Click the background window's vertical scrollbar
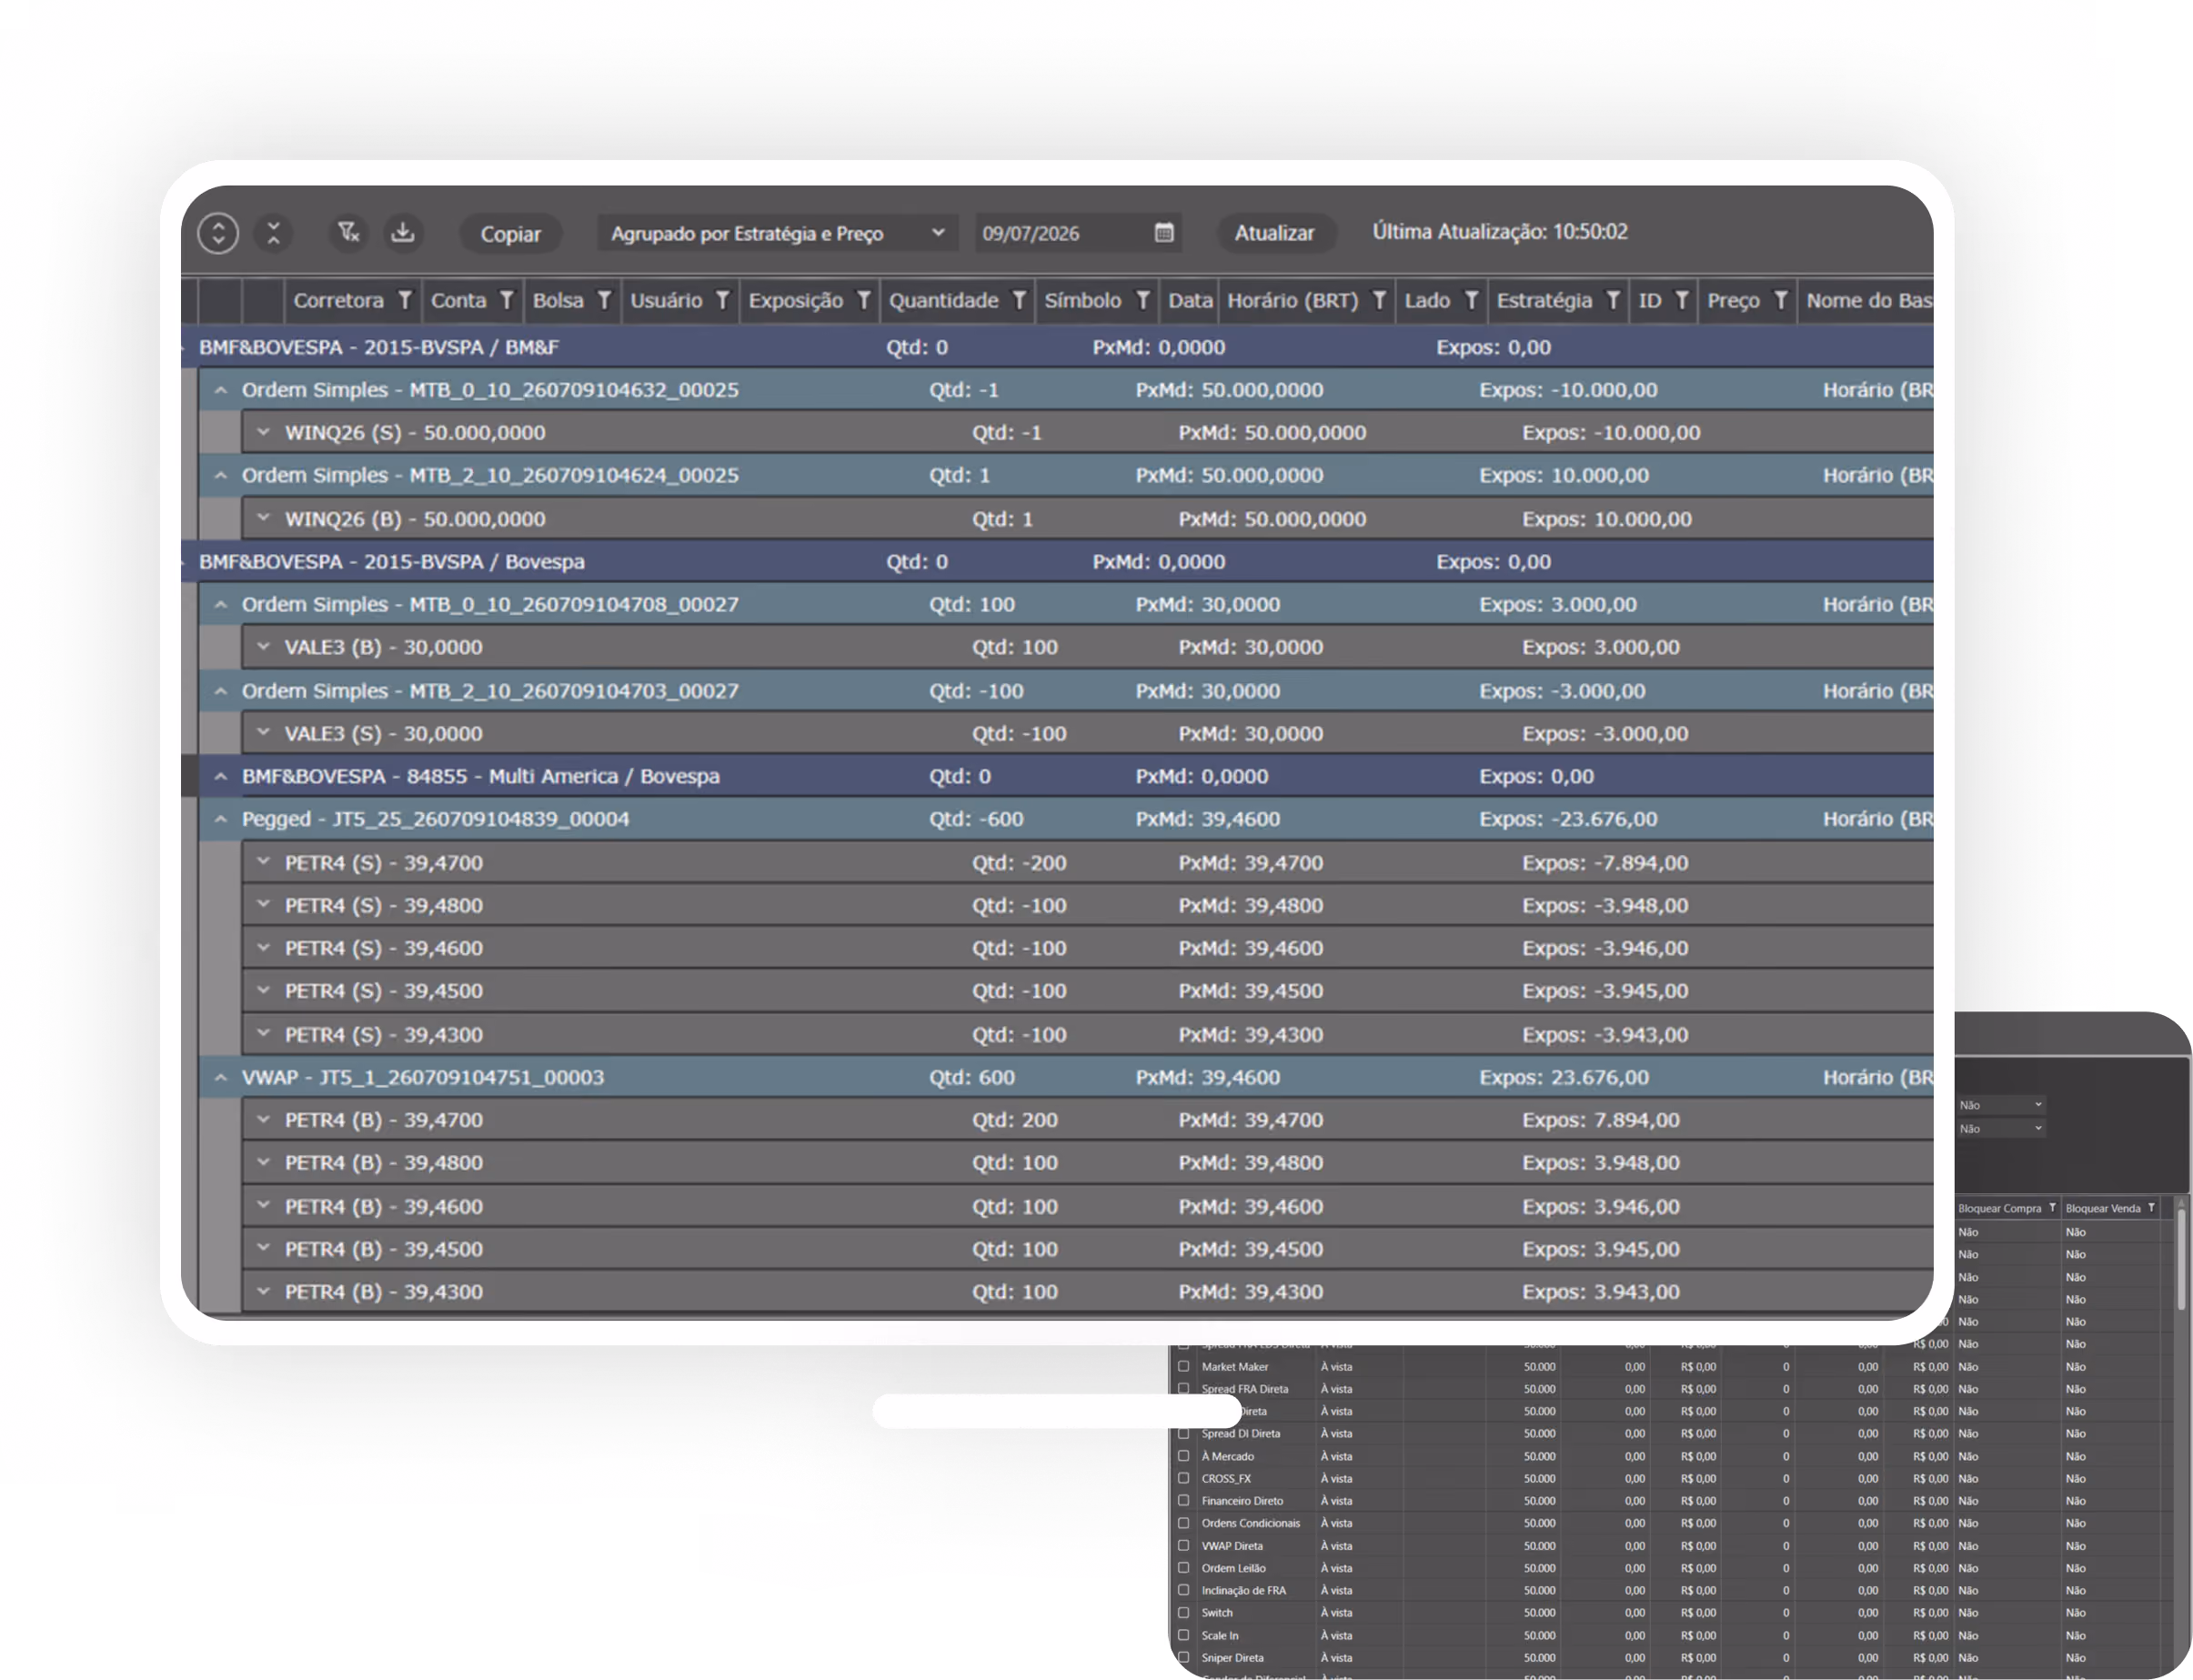 (2180, 1260)
